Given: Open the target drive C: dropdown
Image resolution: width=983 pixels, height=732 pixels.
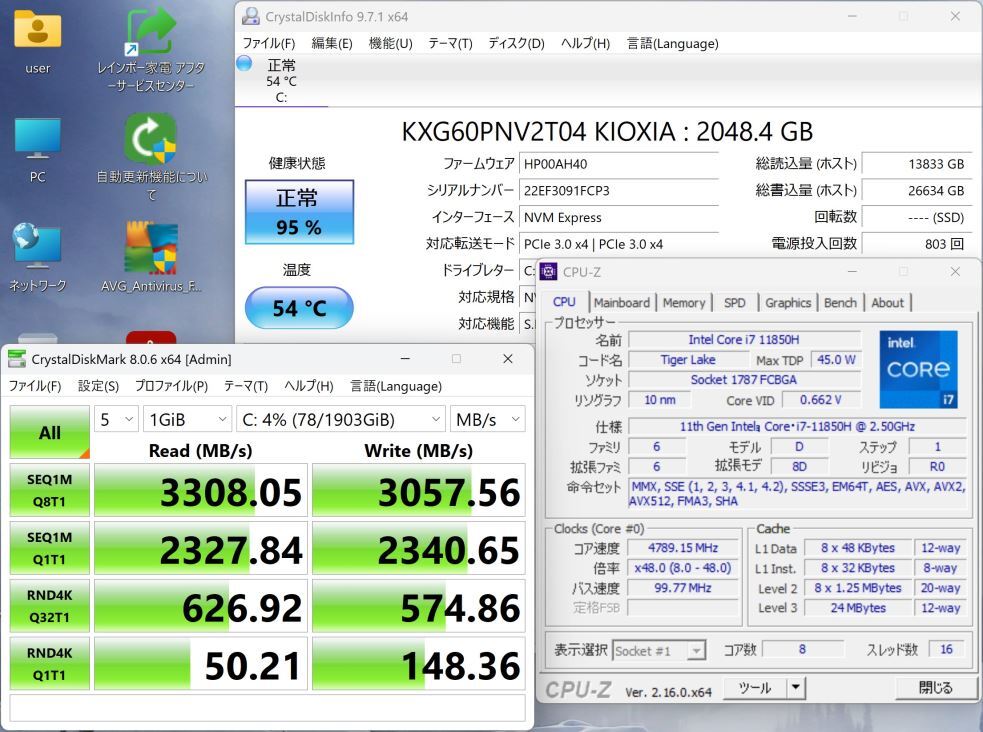Looking at the screenshot, I should tap(340, 419).
